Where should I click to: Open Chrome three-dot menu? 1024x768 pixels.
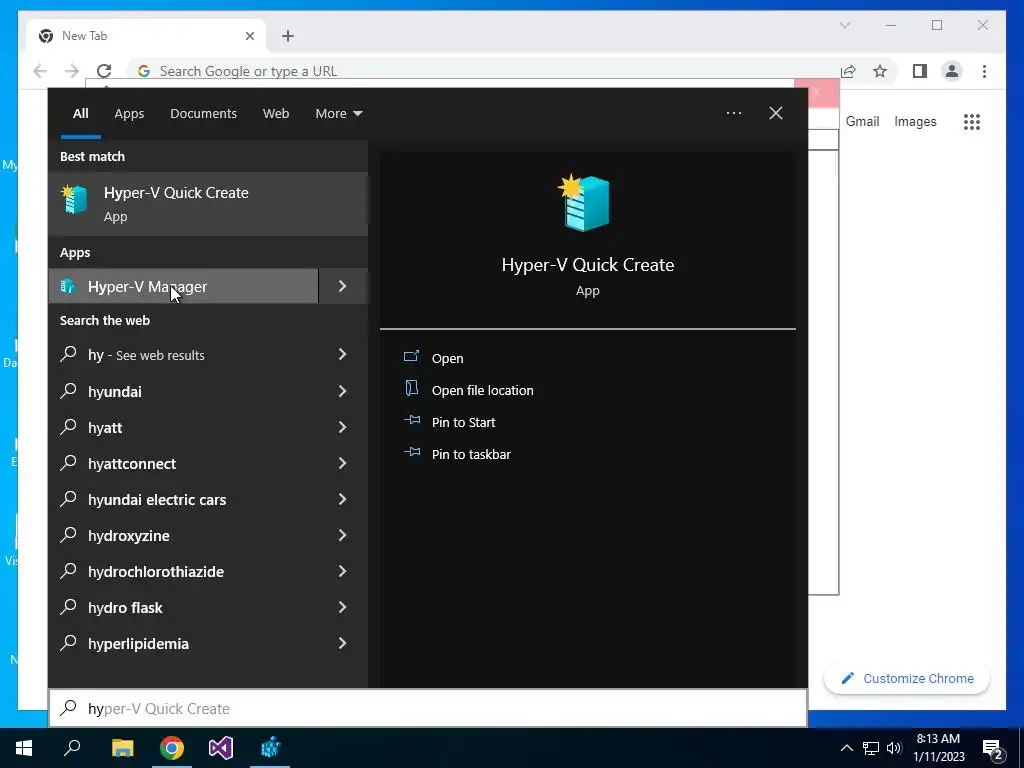tap(984, 71)
